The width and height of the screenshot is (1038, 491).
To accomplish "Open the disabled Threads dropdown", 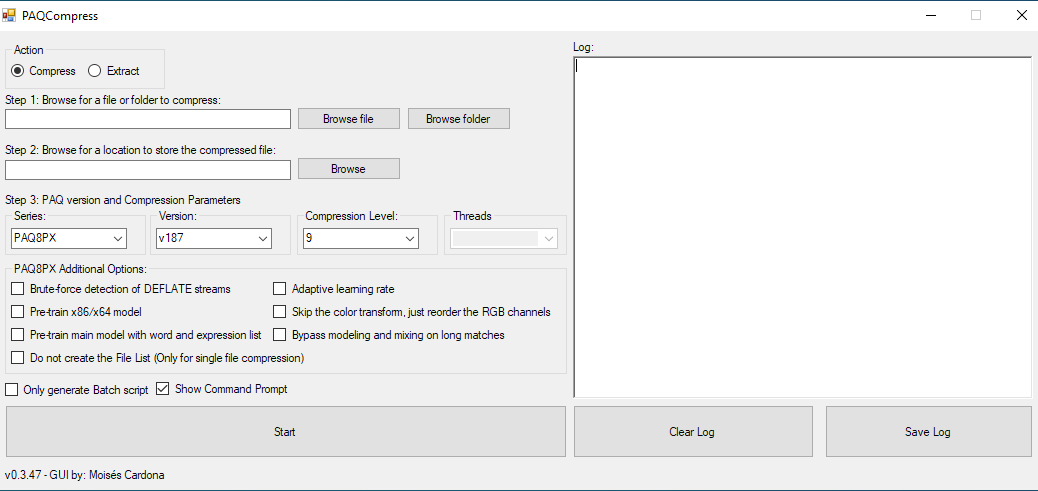I will point(504,238).
